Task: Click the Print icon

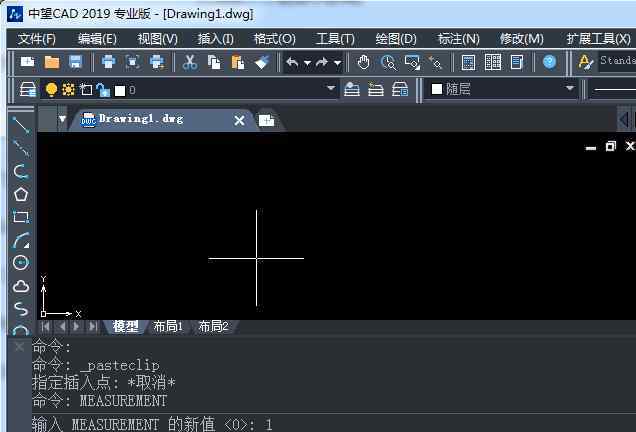Action: point(108,62)
